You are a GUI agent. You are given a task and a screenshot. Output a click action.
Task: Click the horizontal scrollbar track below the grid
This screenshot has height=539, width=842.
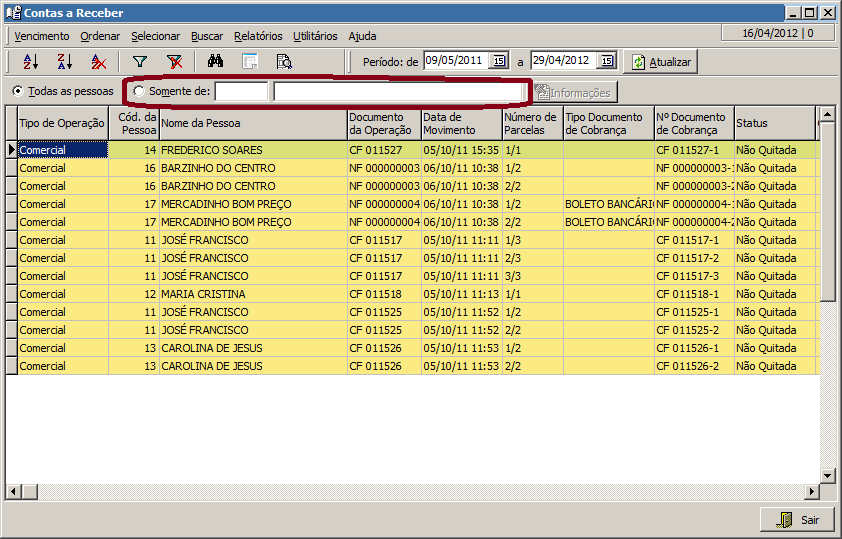(x=400, y=491)
